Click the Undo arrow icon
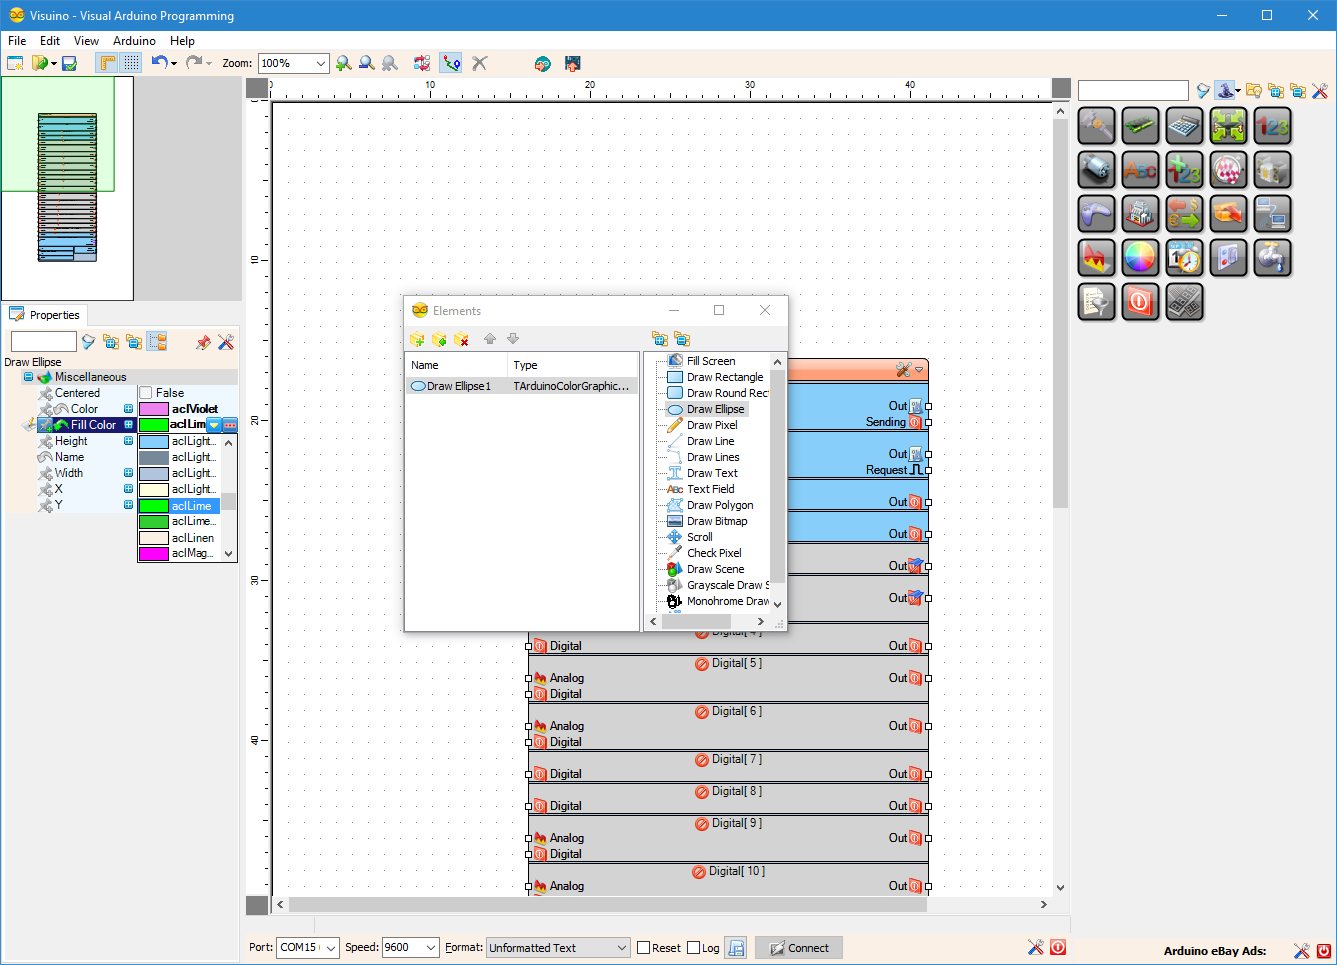The width and height of the screenshot is (1337, 965). tap(159, 62)
